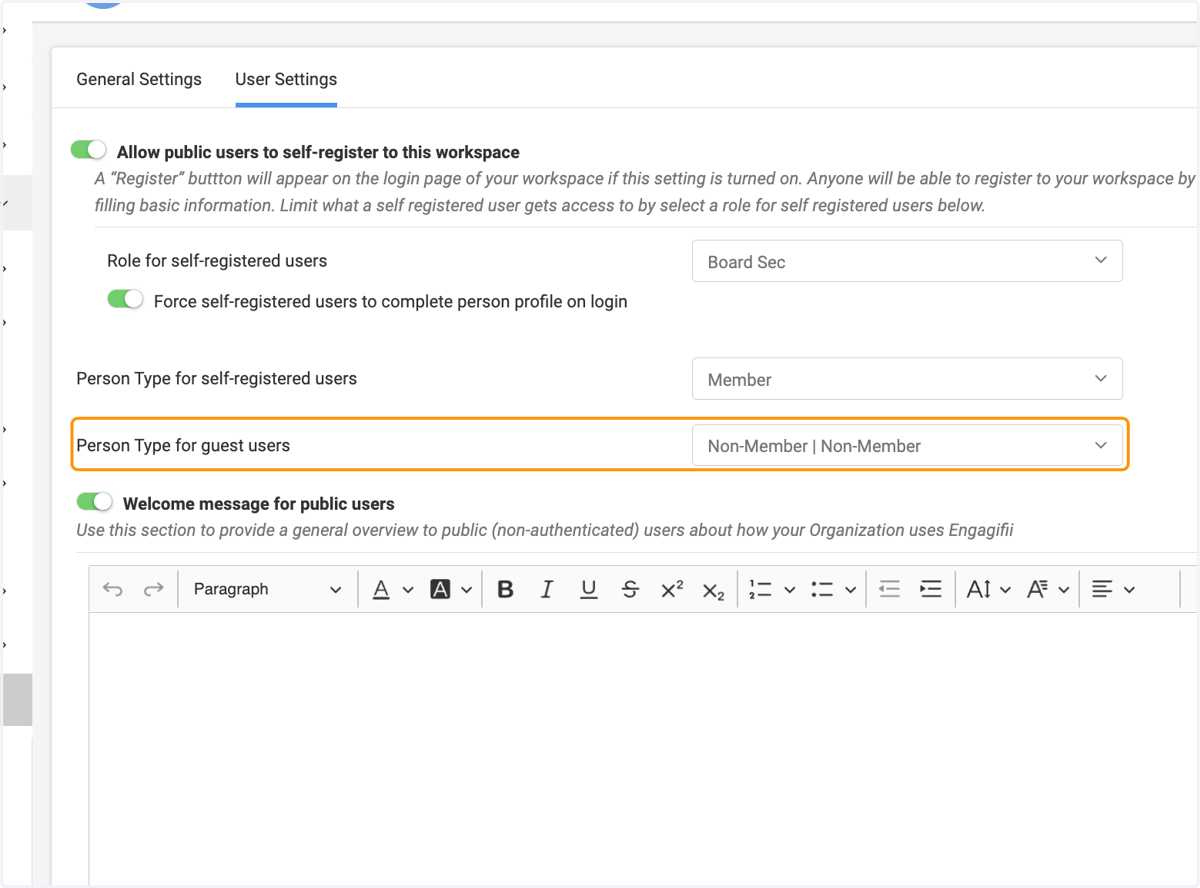The width and height of the screenshot is (1200, 888).
Task: Toggle force profile completion on login
Action: pos(126,299)
